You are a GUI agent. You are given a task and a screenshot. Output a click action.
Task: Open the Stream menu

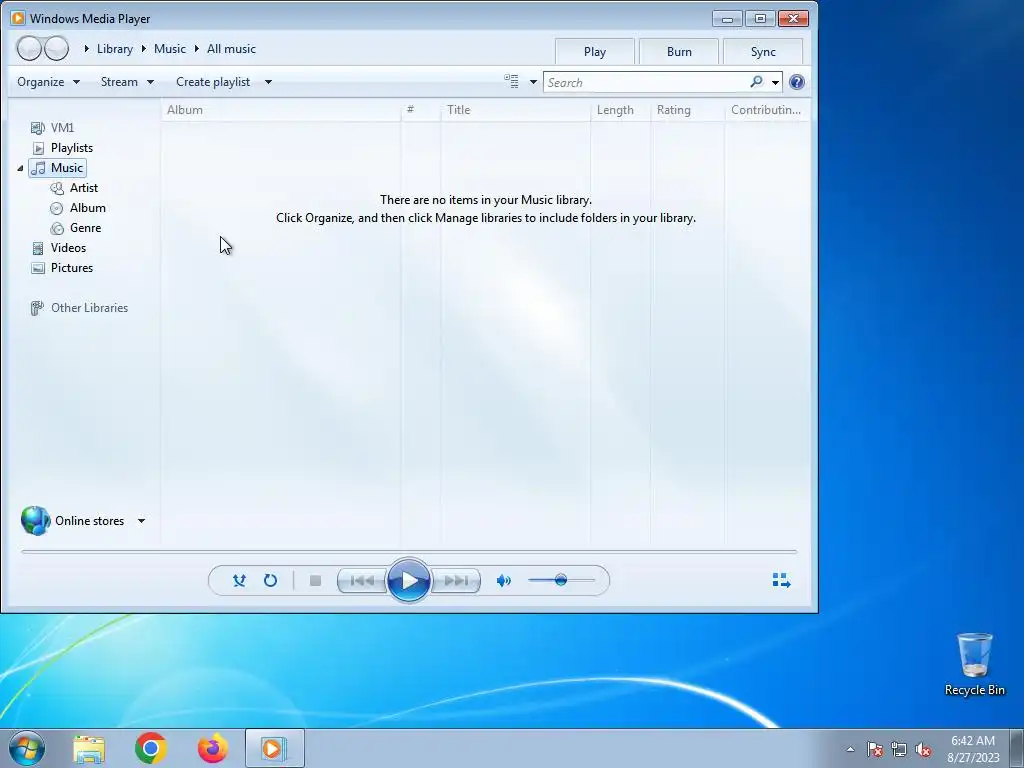pyautogui.click(x=127, y=82)
